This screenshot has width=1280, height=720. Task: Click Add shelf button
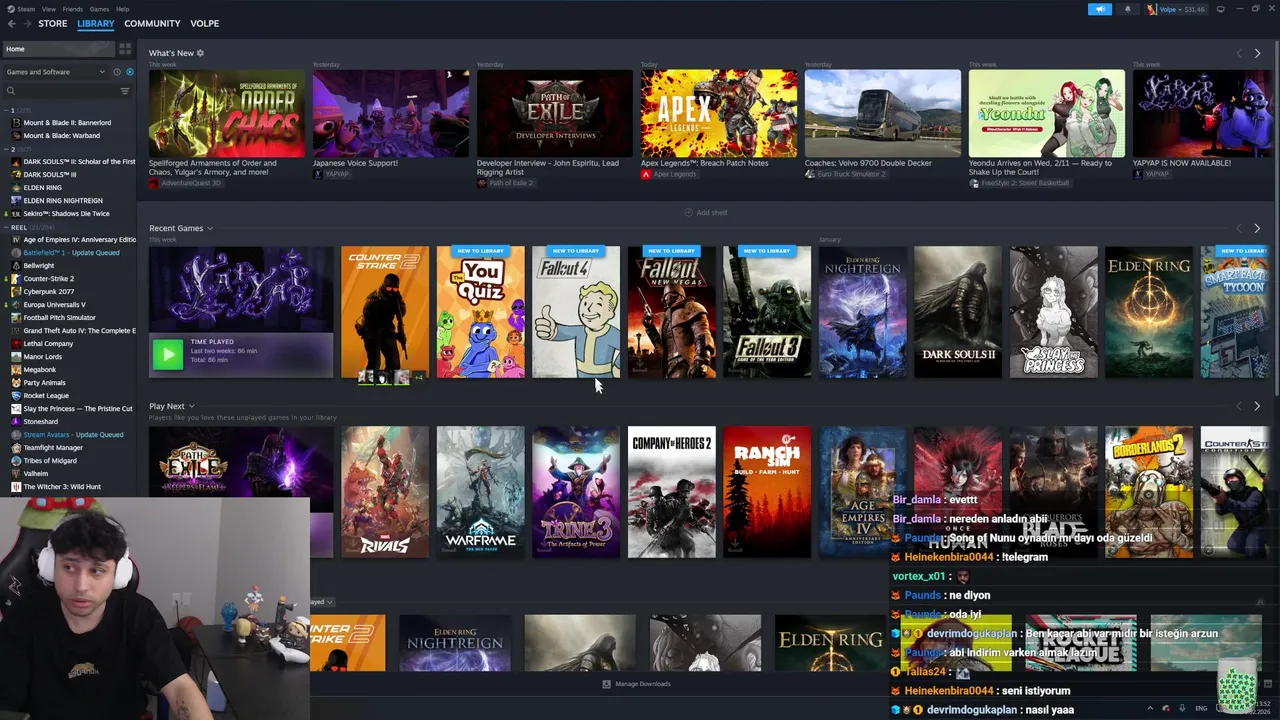coord(706,212)
